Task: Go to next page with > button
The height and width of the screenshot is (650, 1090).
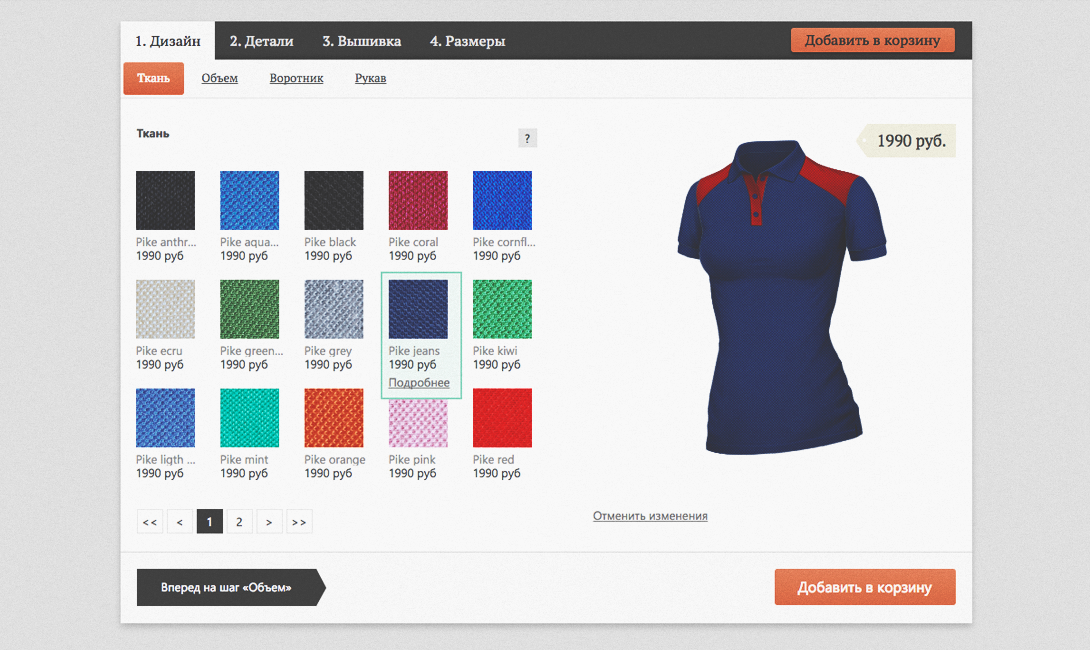Action: 269,521
